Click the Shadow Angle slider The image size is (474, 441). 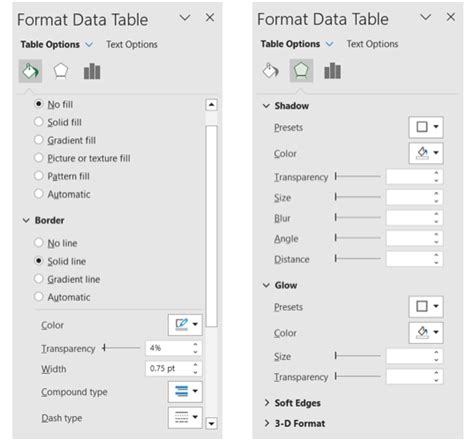click(x=358, y=238)
